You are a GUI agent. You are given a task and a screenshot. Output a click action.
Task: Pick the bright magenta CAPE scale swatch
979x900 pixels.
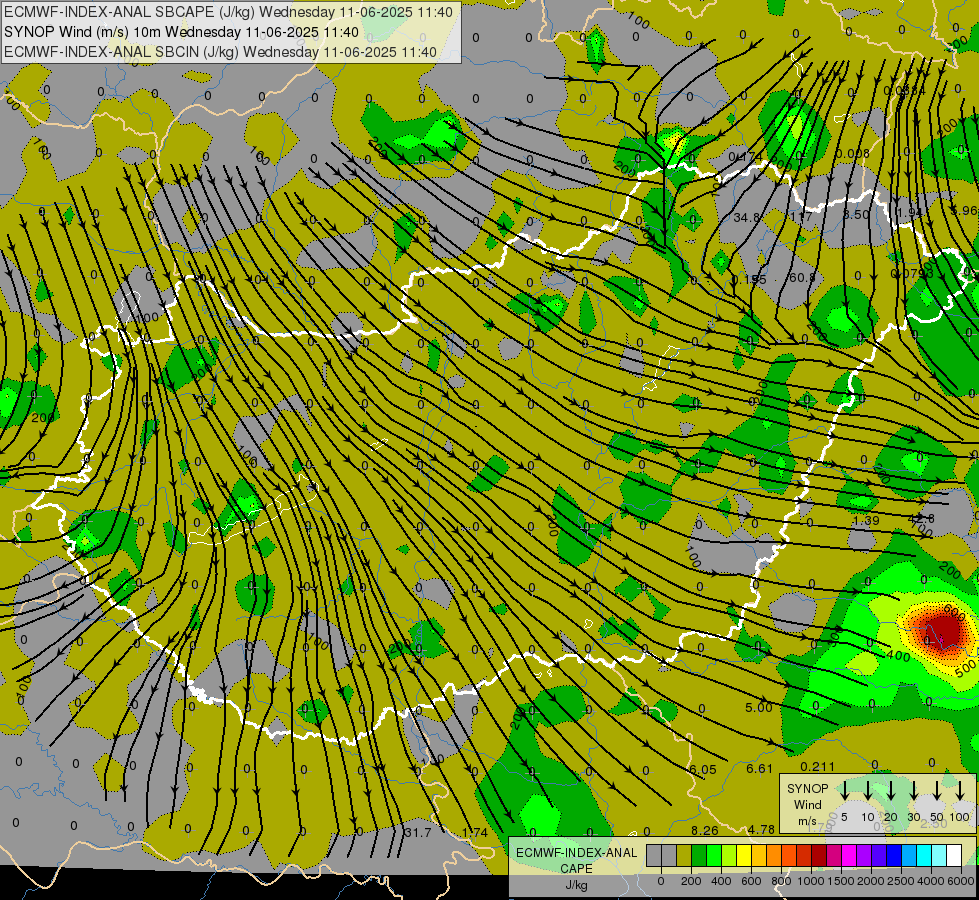pyautogui.click(x=849, y=855)
